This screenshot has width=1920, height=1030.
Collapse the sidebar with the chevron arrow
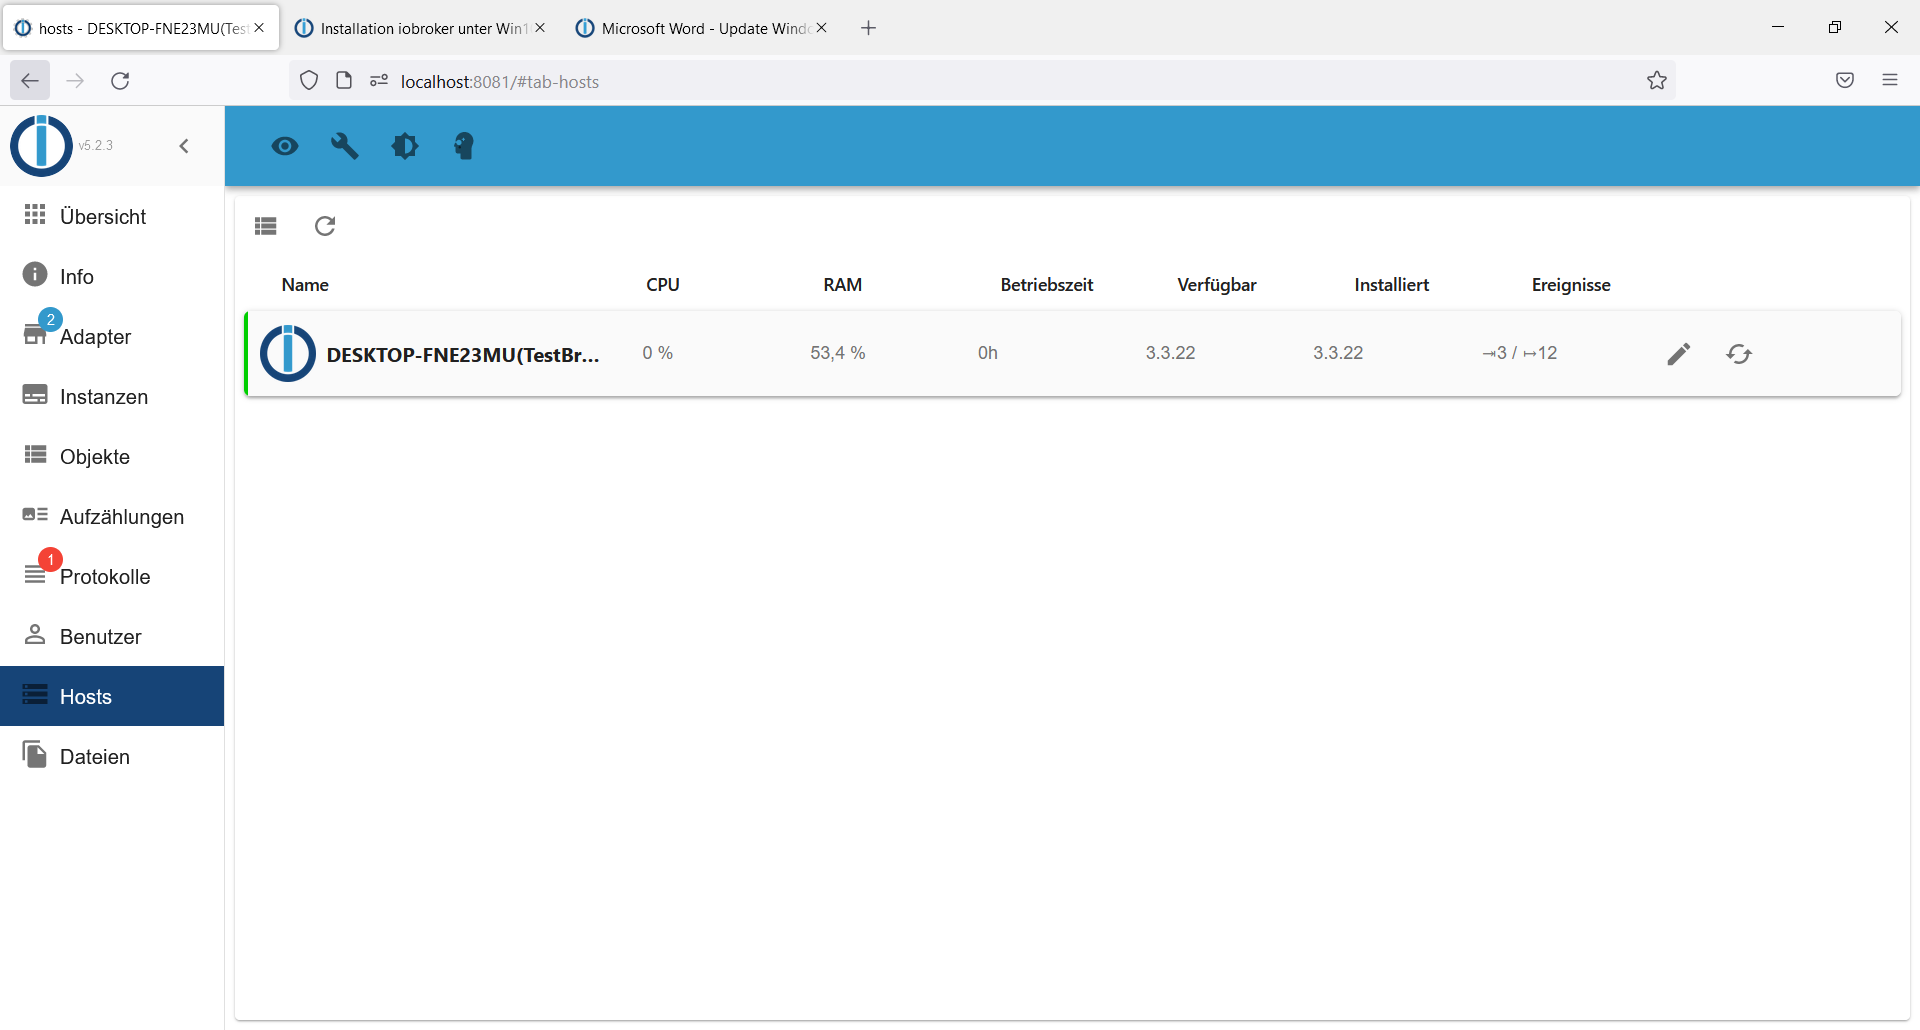pos(184,146)
